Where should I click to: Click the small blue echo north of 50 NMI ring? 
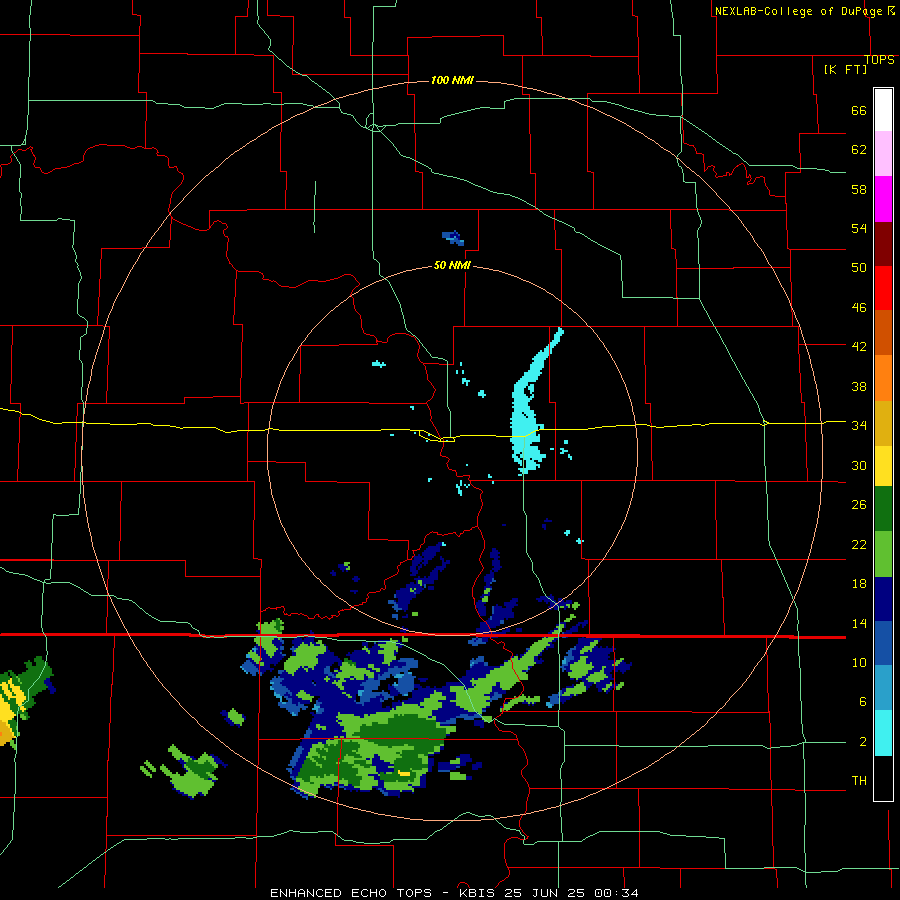pos(453,238)
